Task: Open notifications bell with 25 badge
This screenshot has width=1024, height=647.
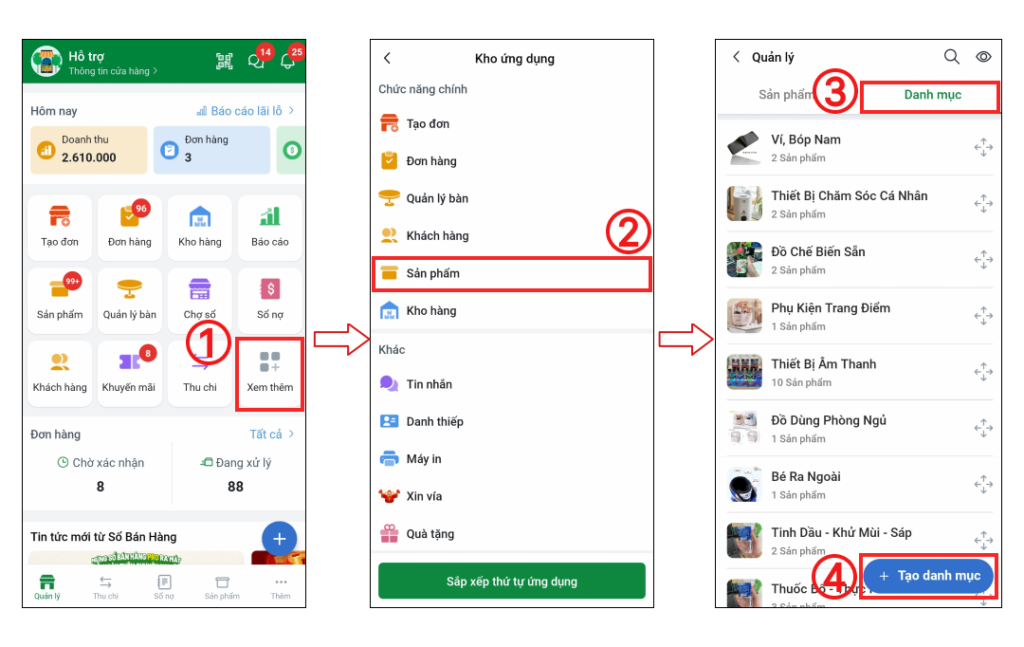Action: tap(288, 61)
